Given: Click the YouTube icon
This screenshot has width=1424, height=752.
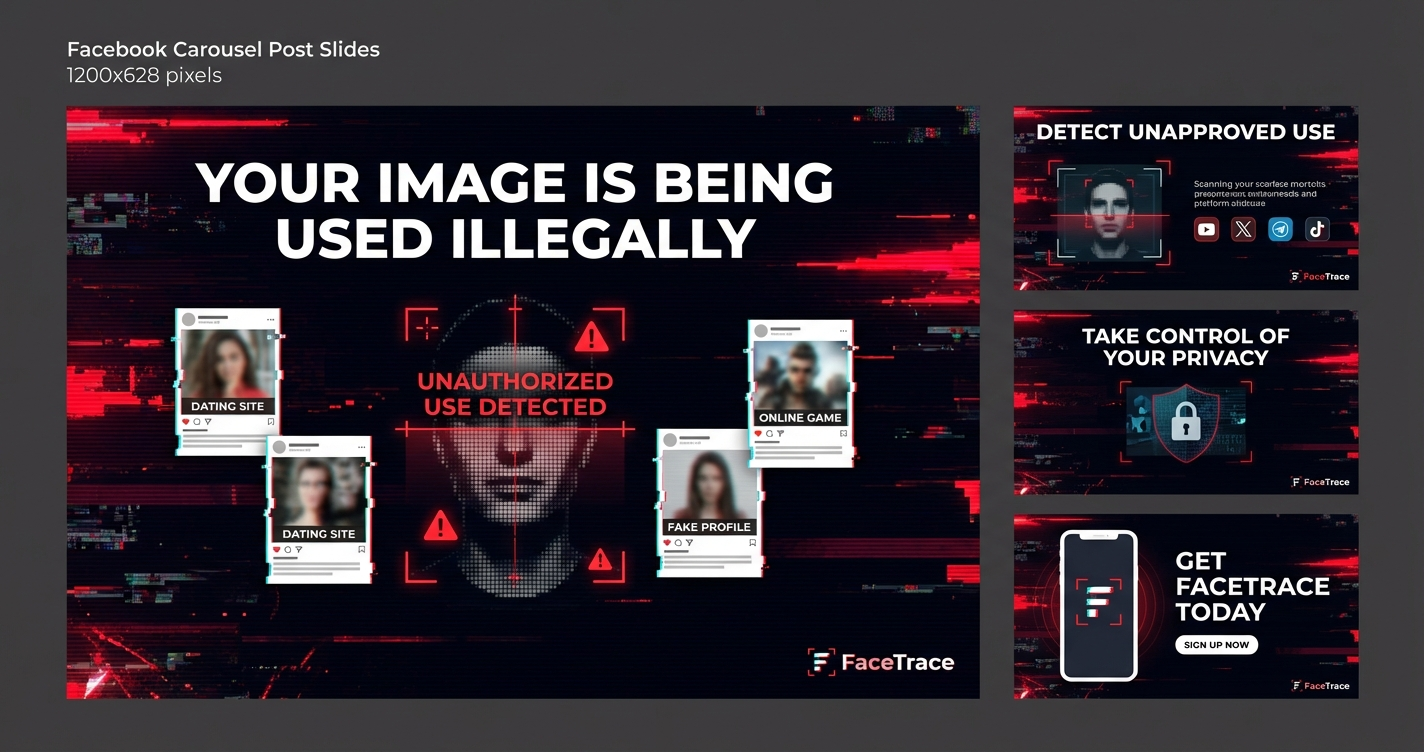Looking at the screenshot, I should point(1206,230).
